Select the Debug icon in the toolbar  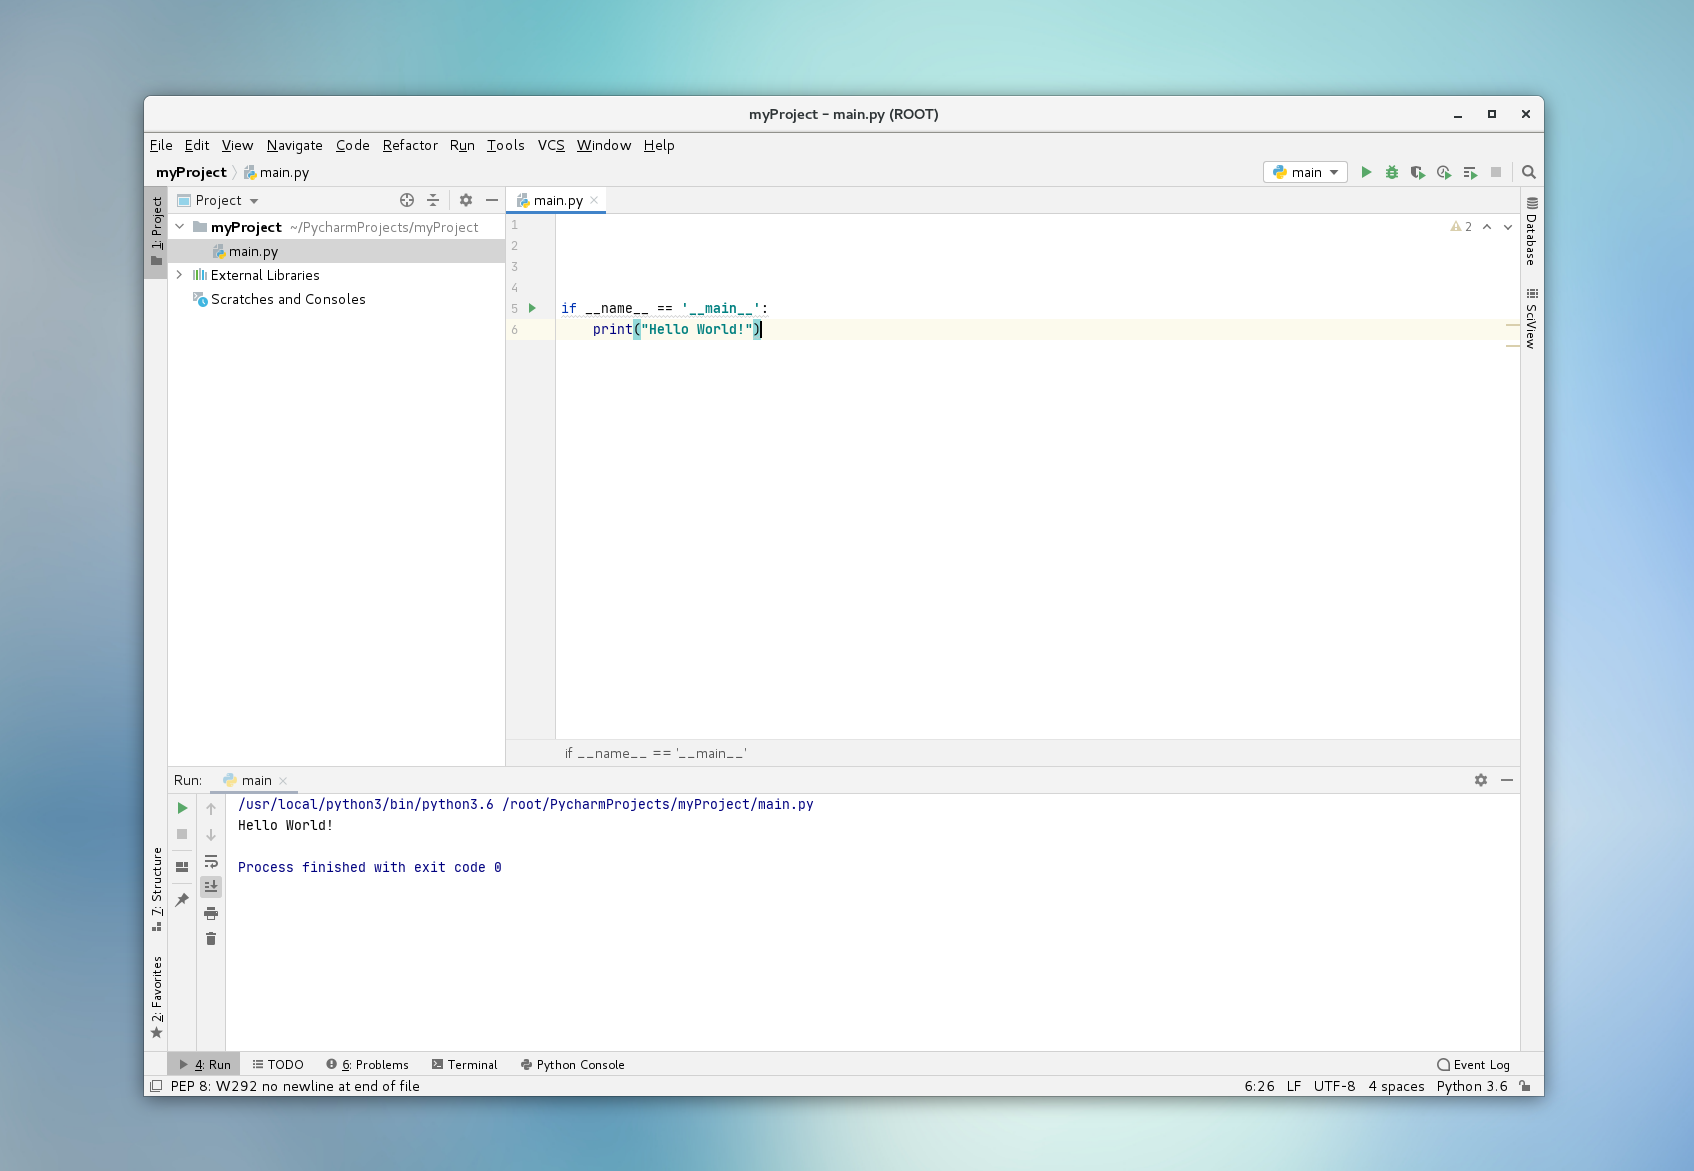tap(1392, 172)
